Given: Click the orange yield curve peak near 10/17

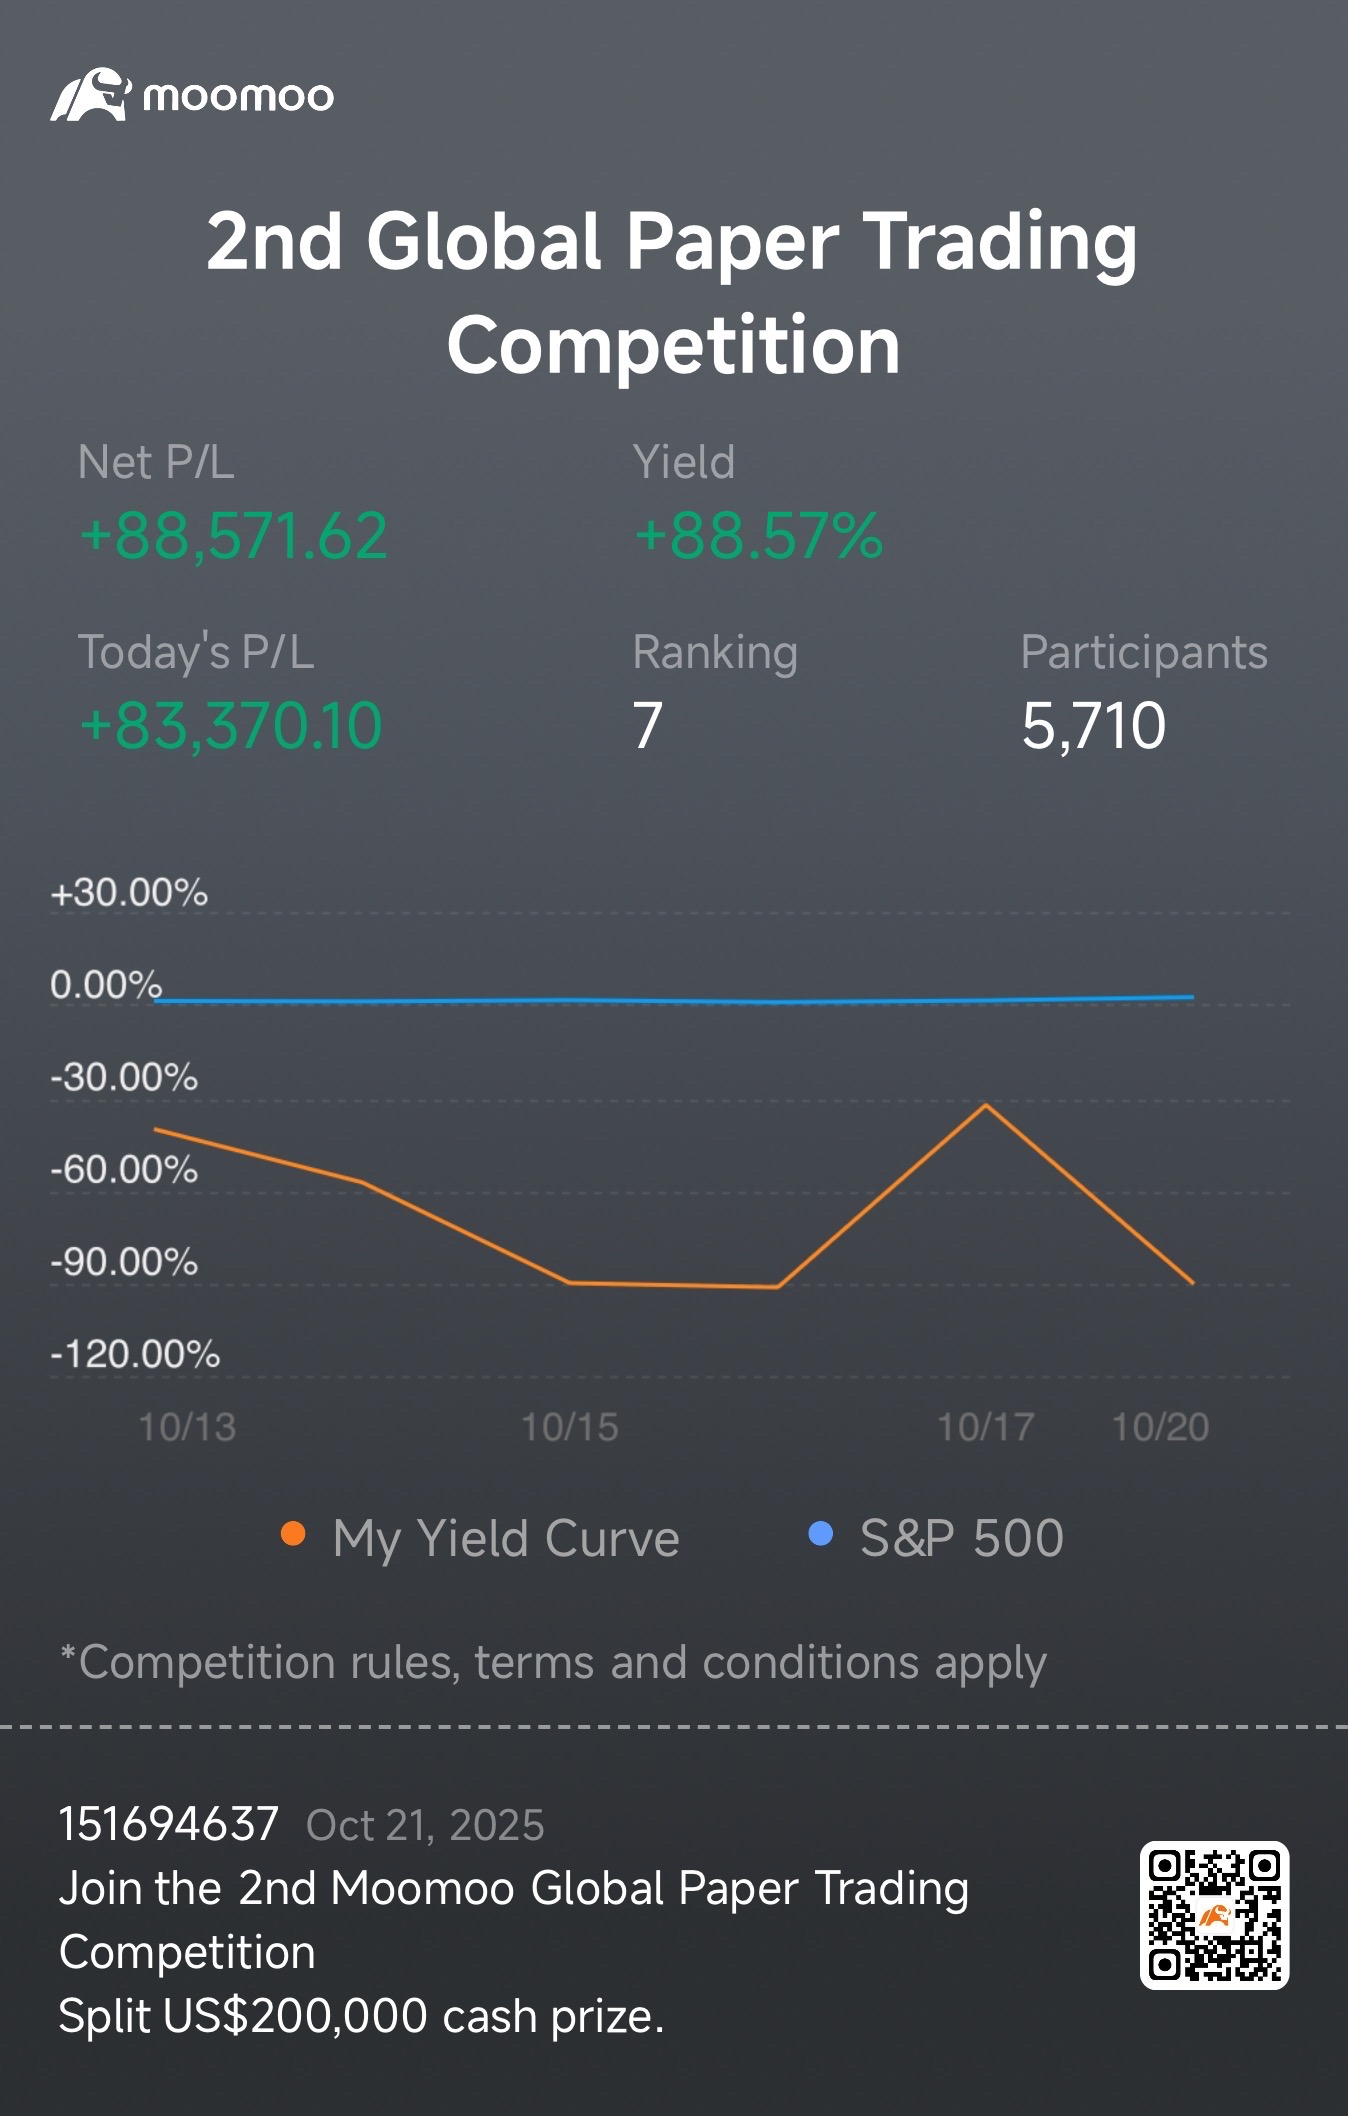Looking at the screenshot, I should (x=986, y=1105).
